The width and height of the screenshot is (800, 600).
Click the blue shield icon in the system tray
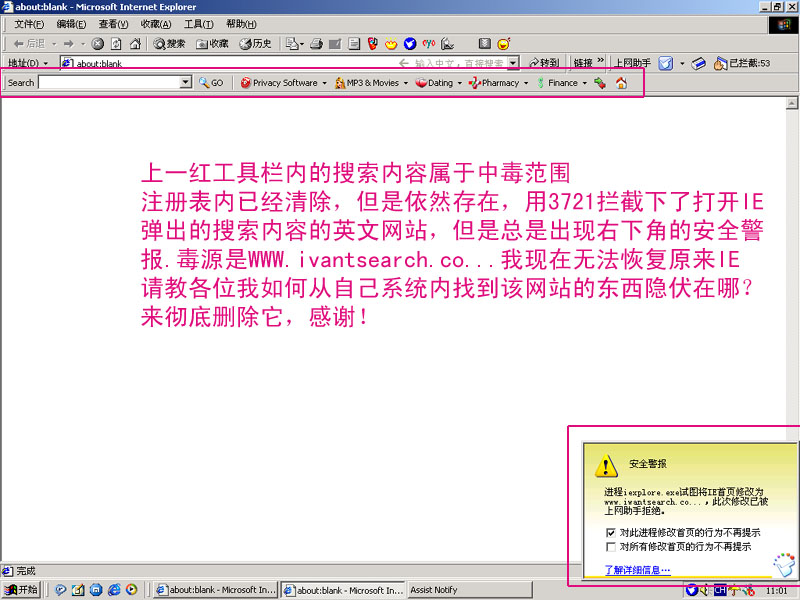(691, 590)
